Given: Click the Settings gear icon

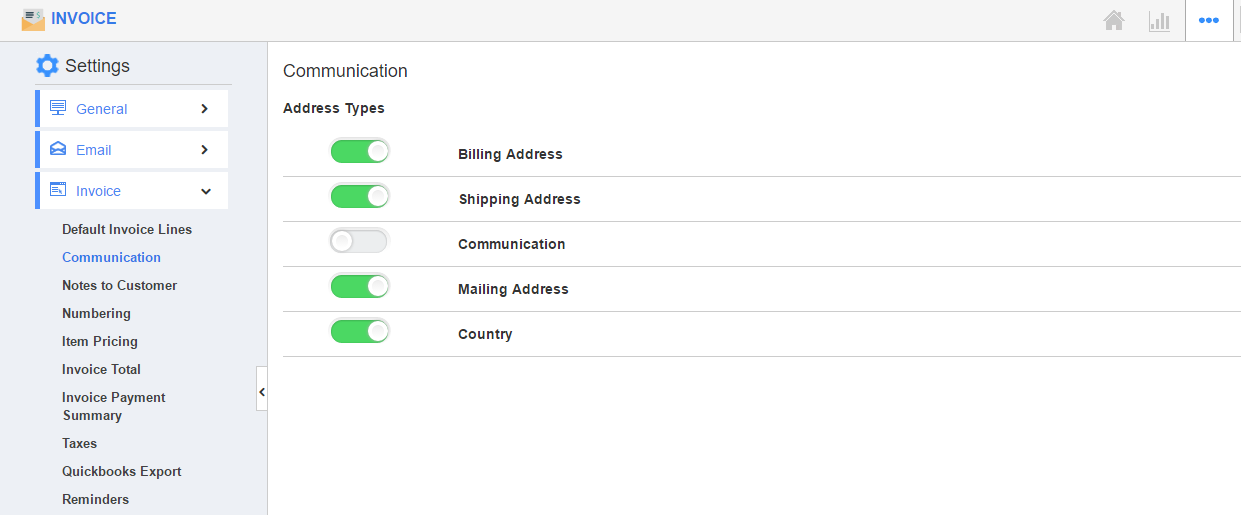Looking at the screenshot, I should click(x=47, y=66).
